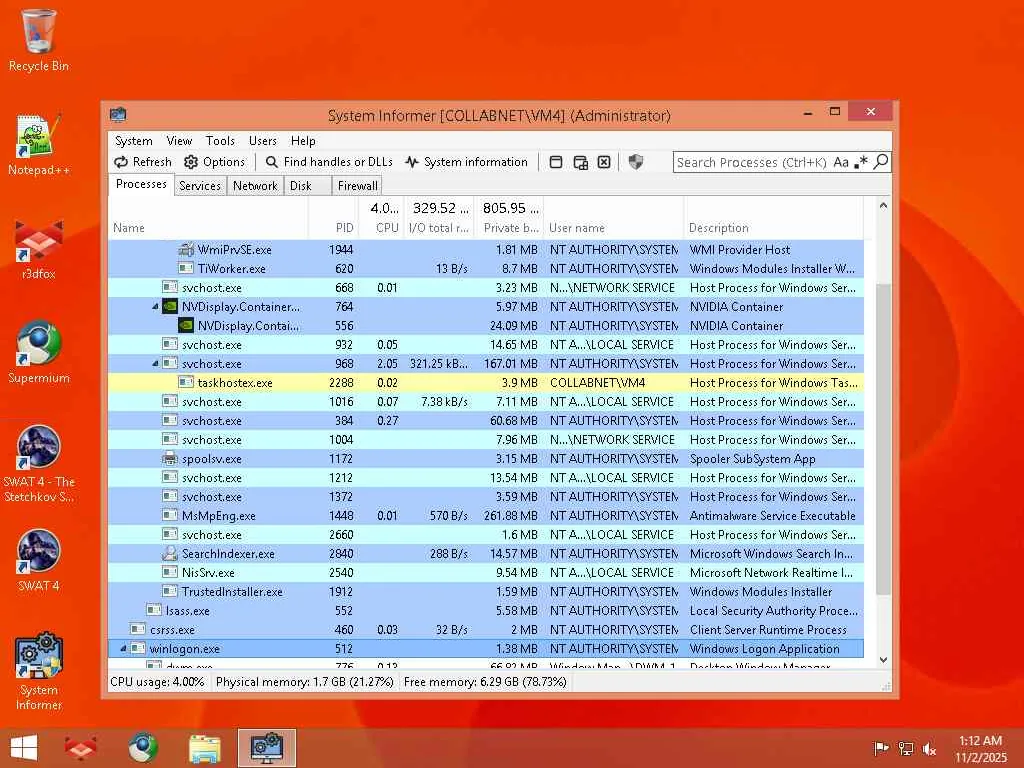This screenshot has height=768, width=1024.
Task: Open the Tools menu
Action: point(220,140)
